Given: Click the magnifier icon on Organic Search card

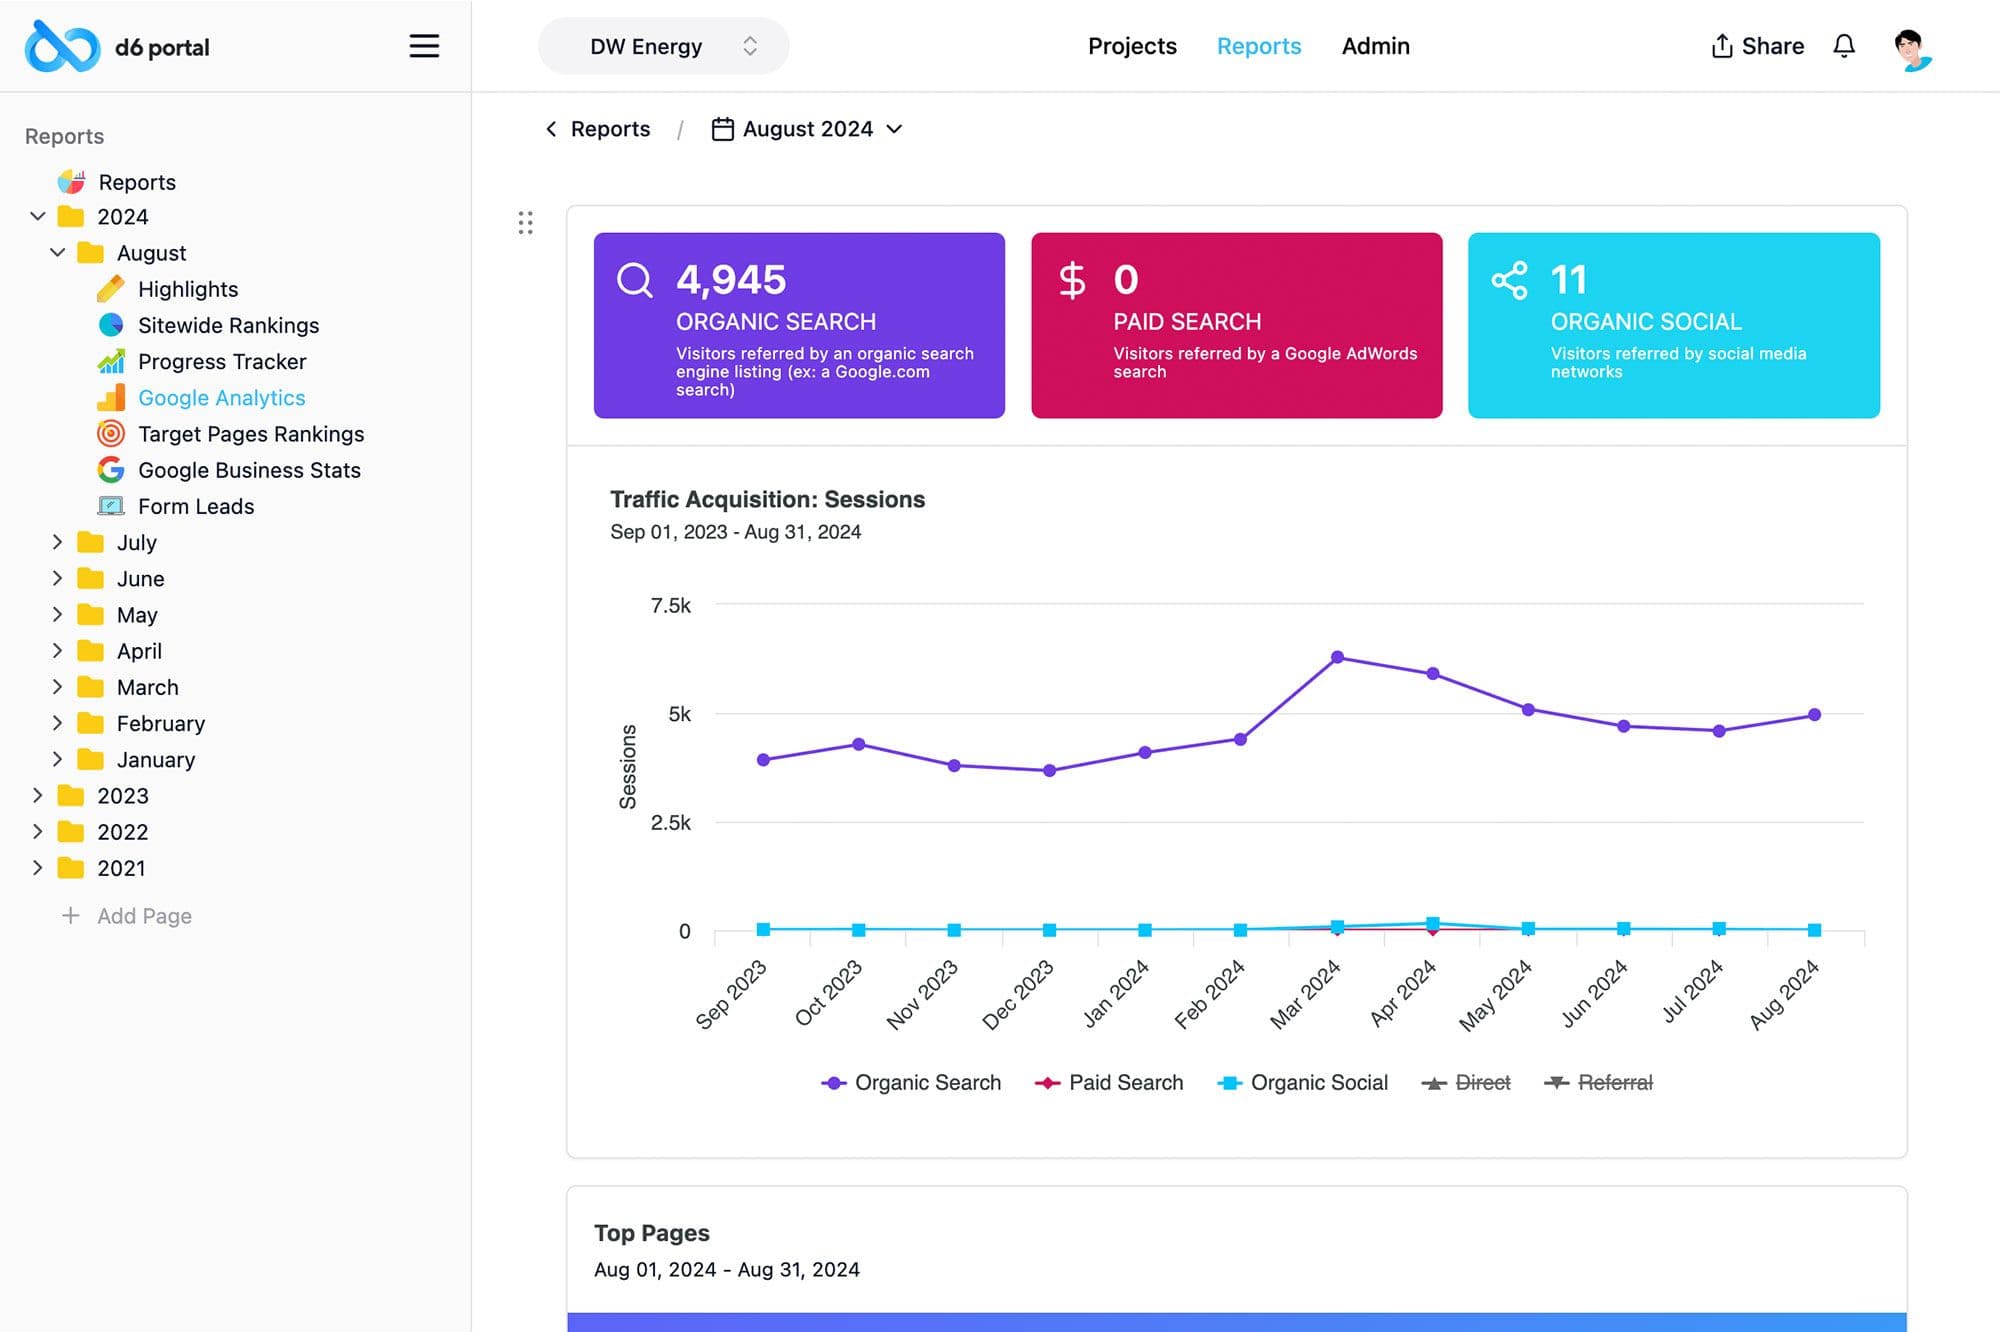Looking at the screenshot, I should (x=635, y=280).
